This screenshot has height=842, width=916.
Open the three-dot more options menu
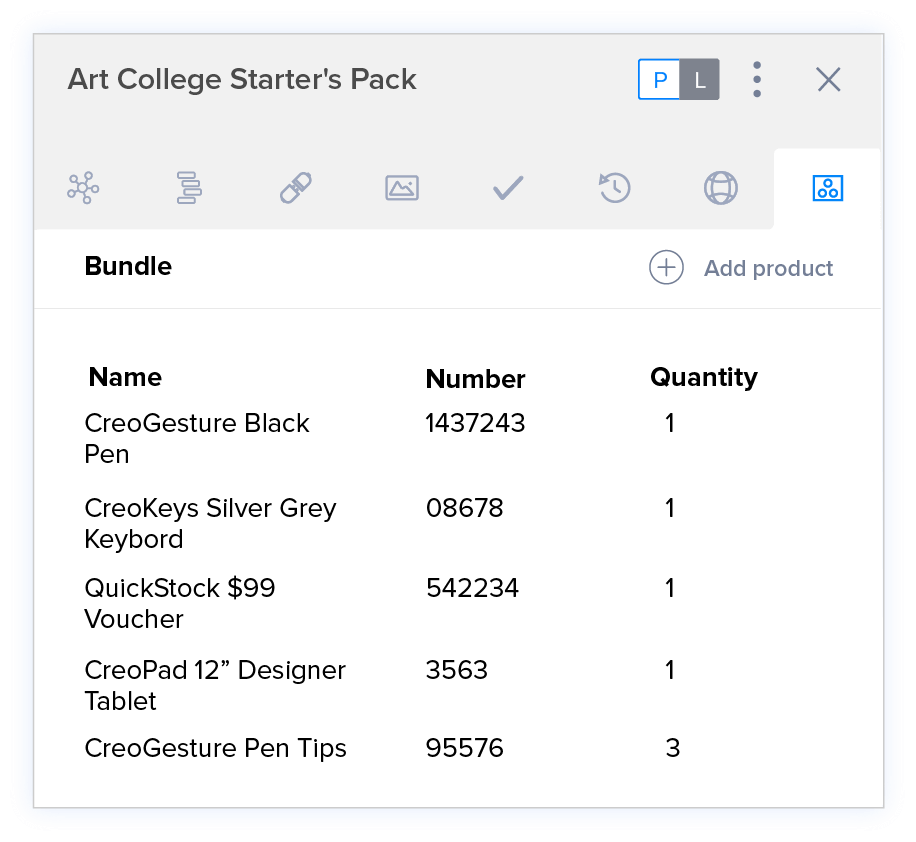point(757,80)
